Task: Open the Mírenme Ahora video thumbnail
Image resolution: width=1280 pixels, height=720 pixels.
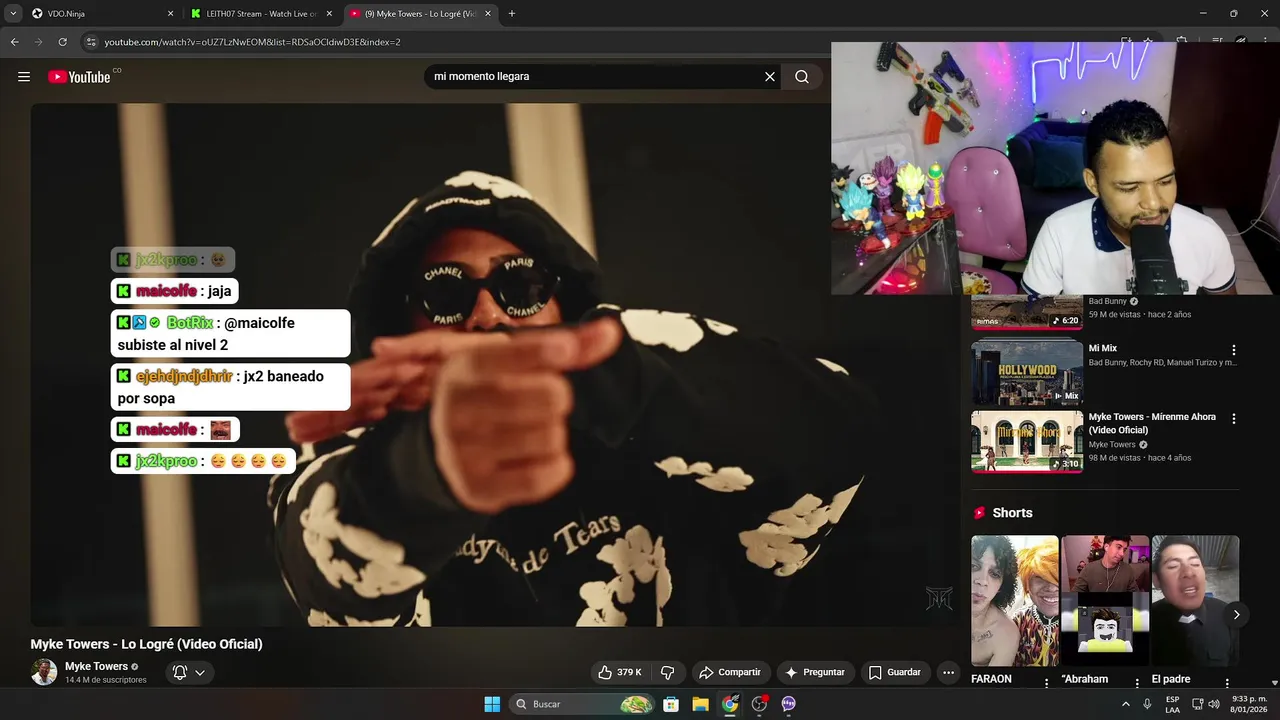Action: tap(1027, 442)
